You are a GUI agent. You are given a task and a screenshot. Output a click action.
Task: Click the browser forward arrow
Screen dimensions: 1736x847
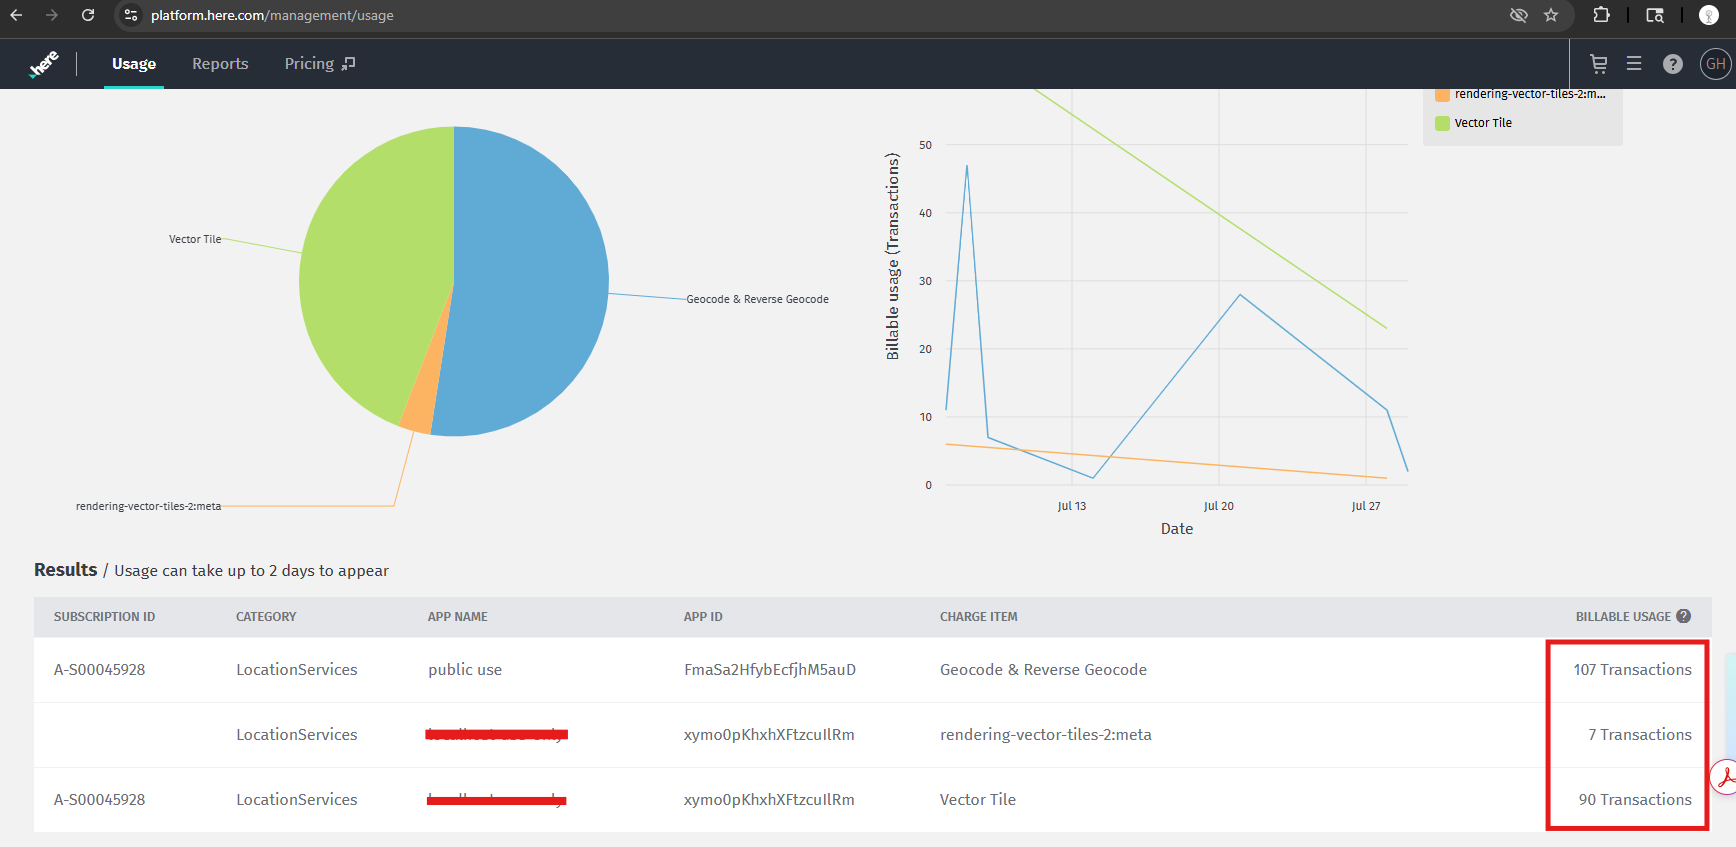click(52, 15)
